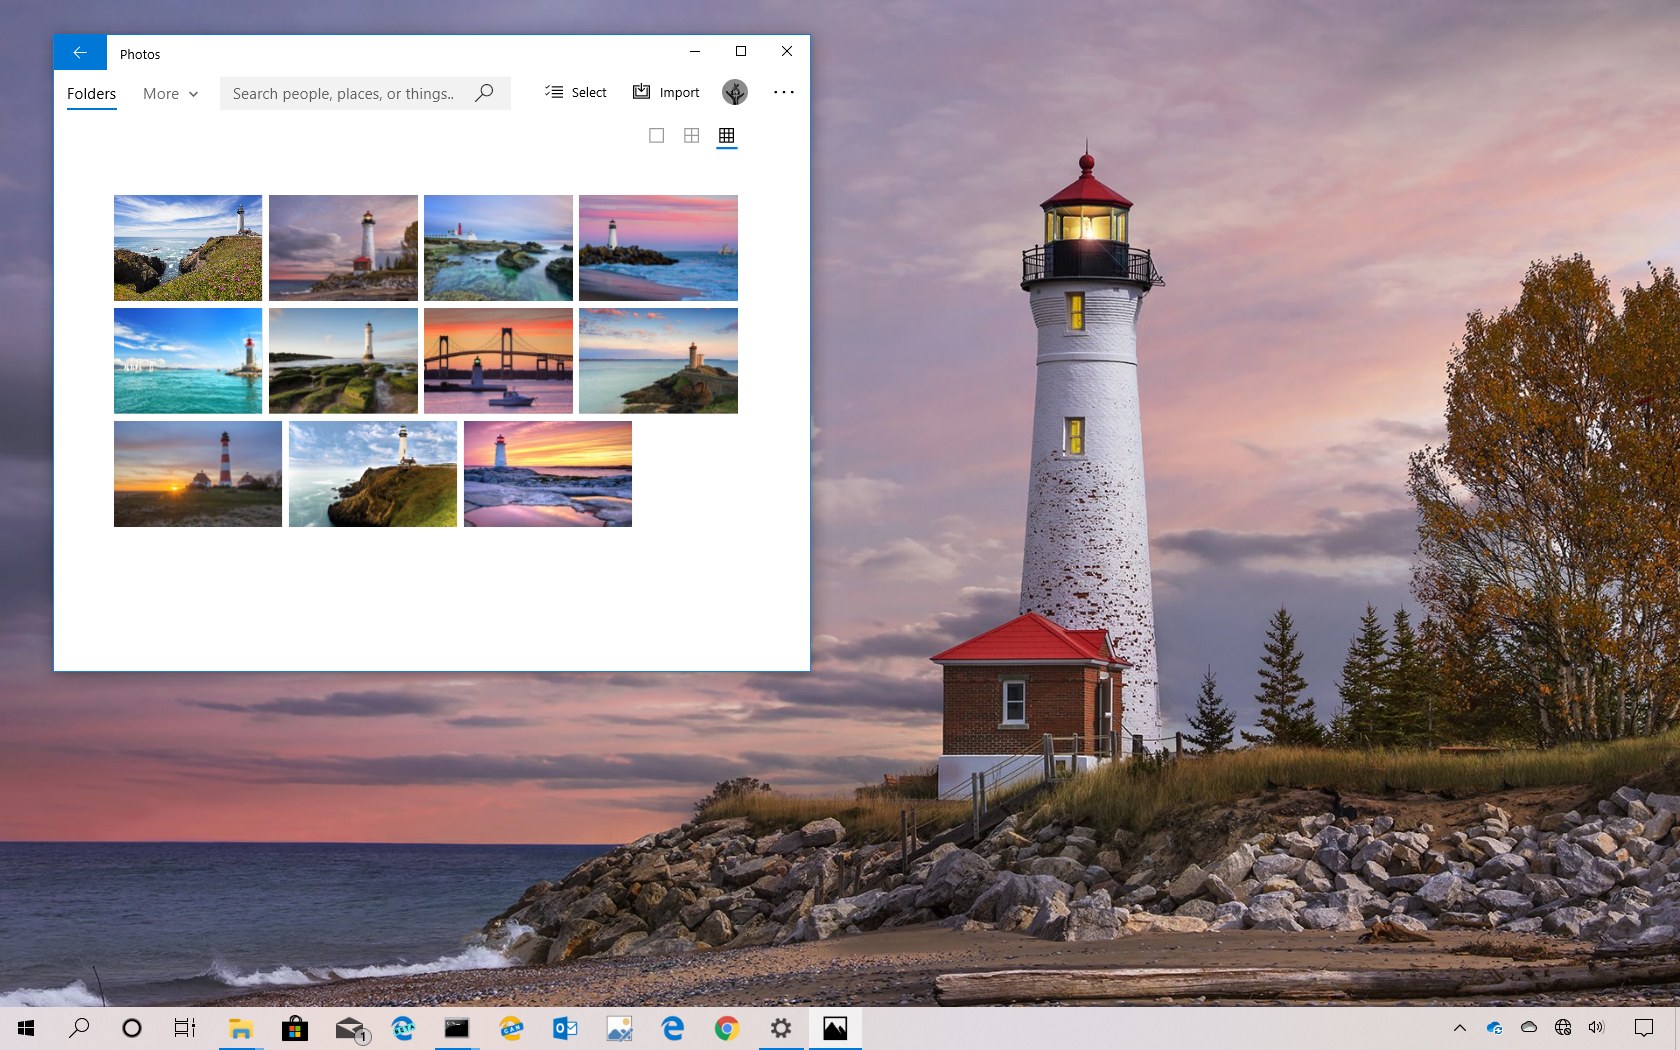Click the back arrow in Photos
The image size is (1680, 1050).
pyautogui.click(x=80, y=53)
